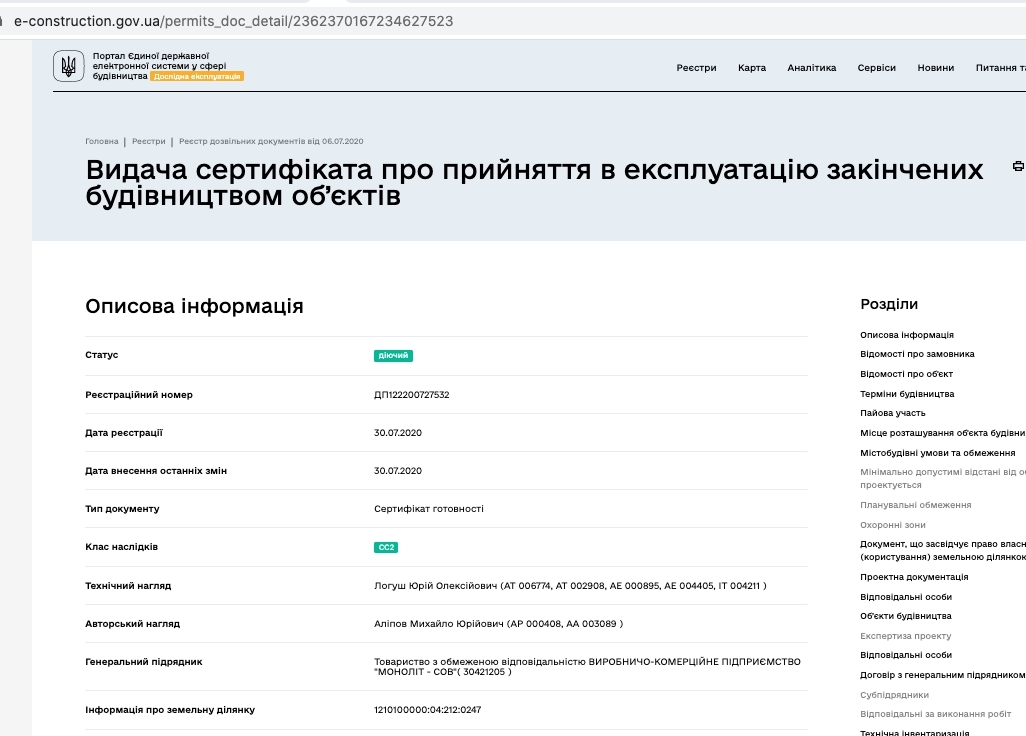
Task: Open Об'єкти будівництва section link
Action: (x=906, y=616)
